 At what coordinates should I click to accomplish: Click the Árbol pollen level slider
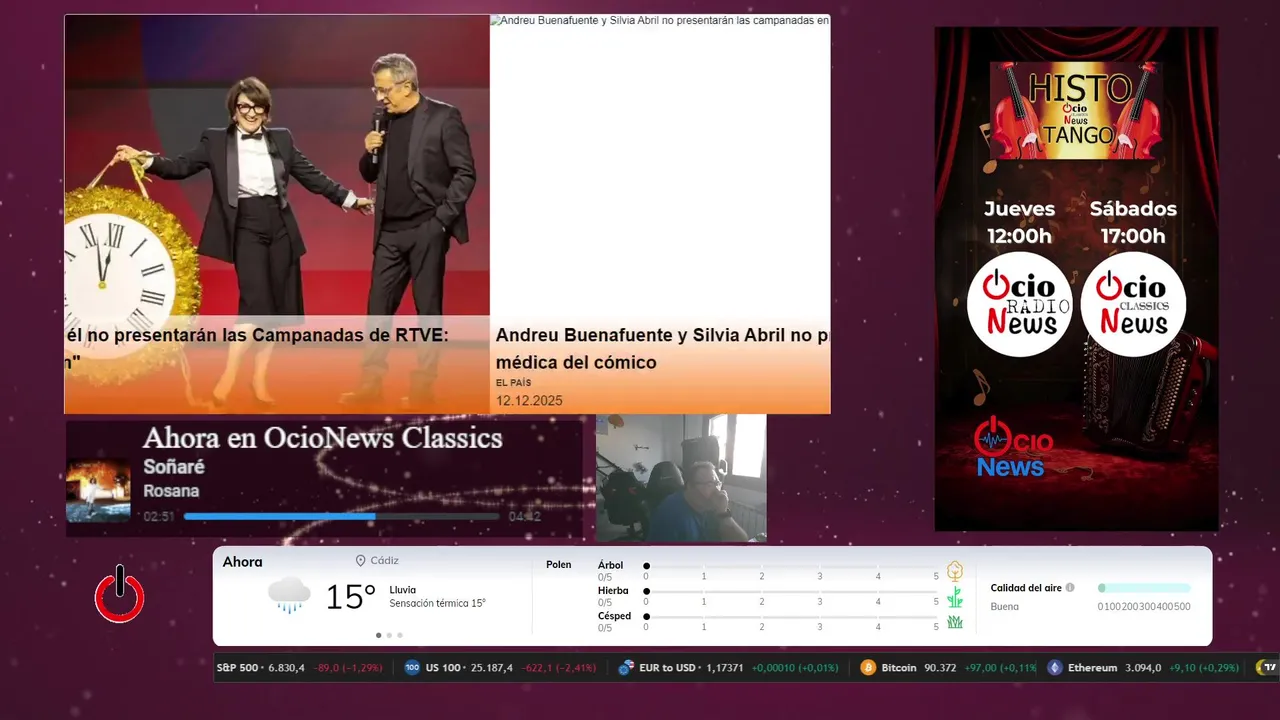tap(792, 567)
